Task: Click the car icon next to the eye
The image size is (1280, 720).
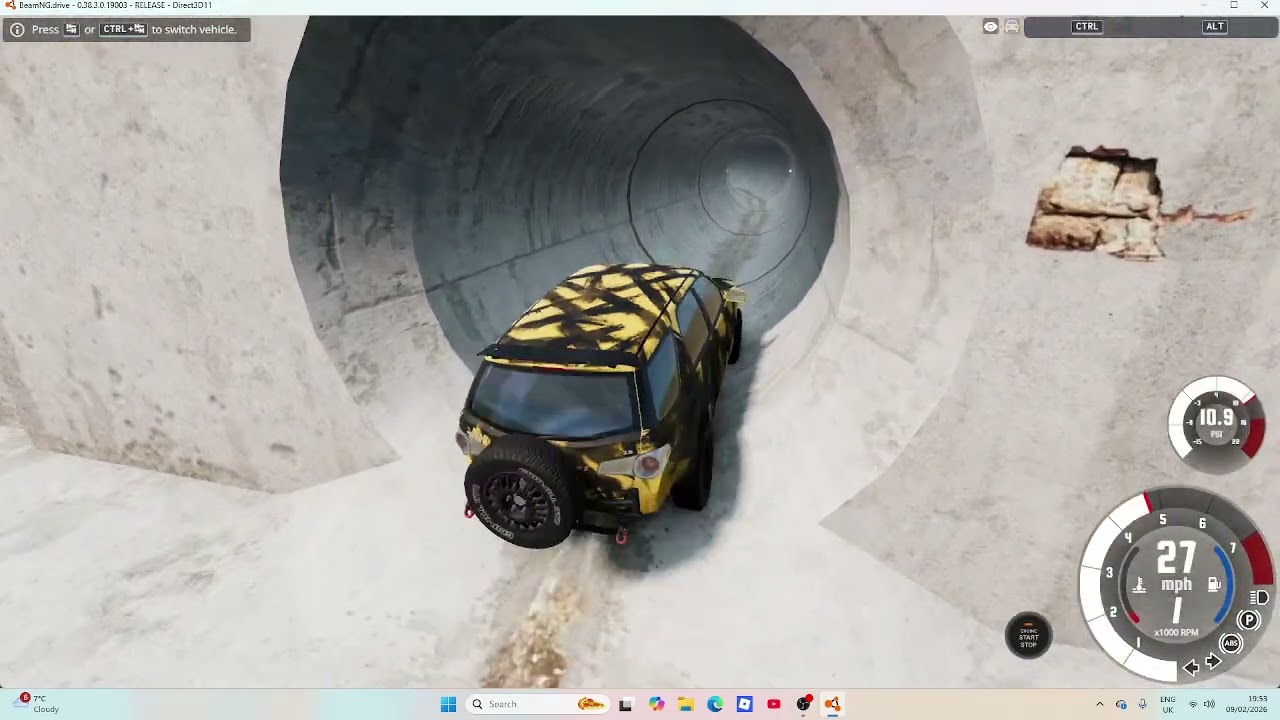Action: tap(1012, 27)
